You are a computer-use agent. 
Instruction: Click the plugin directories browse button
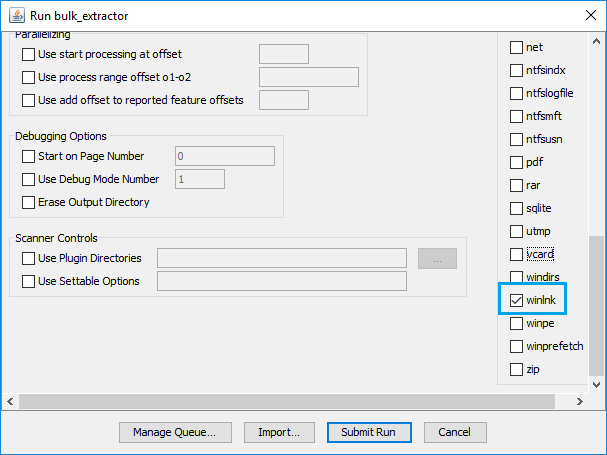(x=437, y=258)
